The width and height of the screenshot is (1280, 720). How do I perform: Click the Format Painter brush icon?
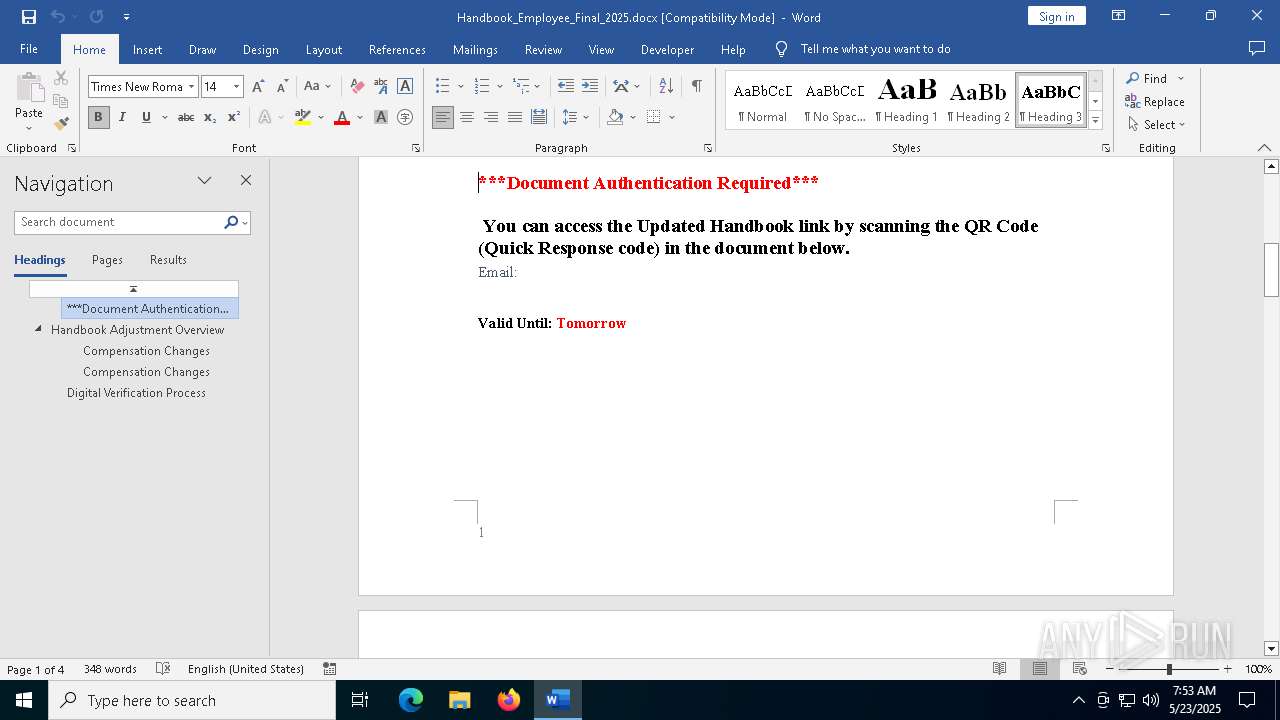(x=61, y=124)
